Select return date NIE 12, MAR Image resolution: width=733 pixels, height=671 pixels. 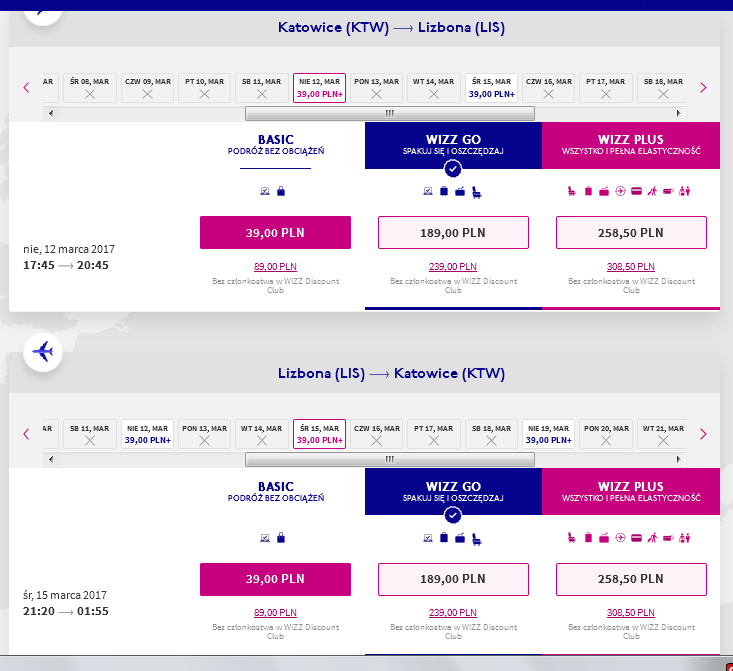coord(147,434)
